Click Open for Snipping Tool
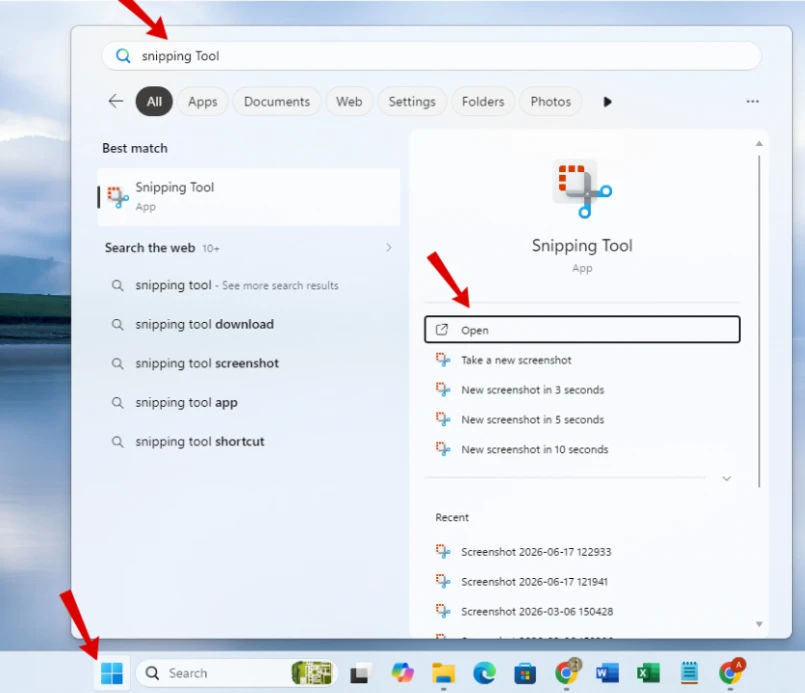Viewport: 805px width, 693px height. pyautogui.click(x=582, y=330)
